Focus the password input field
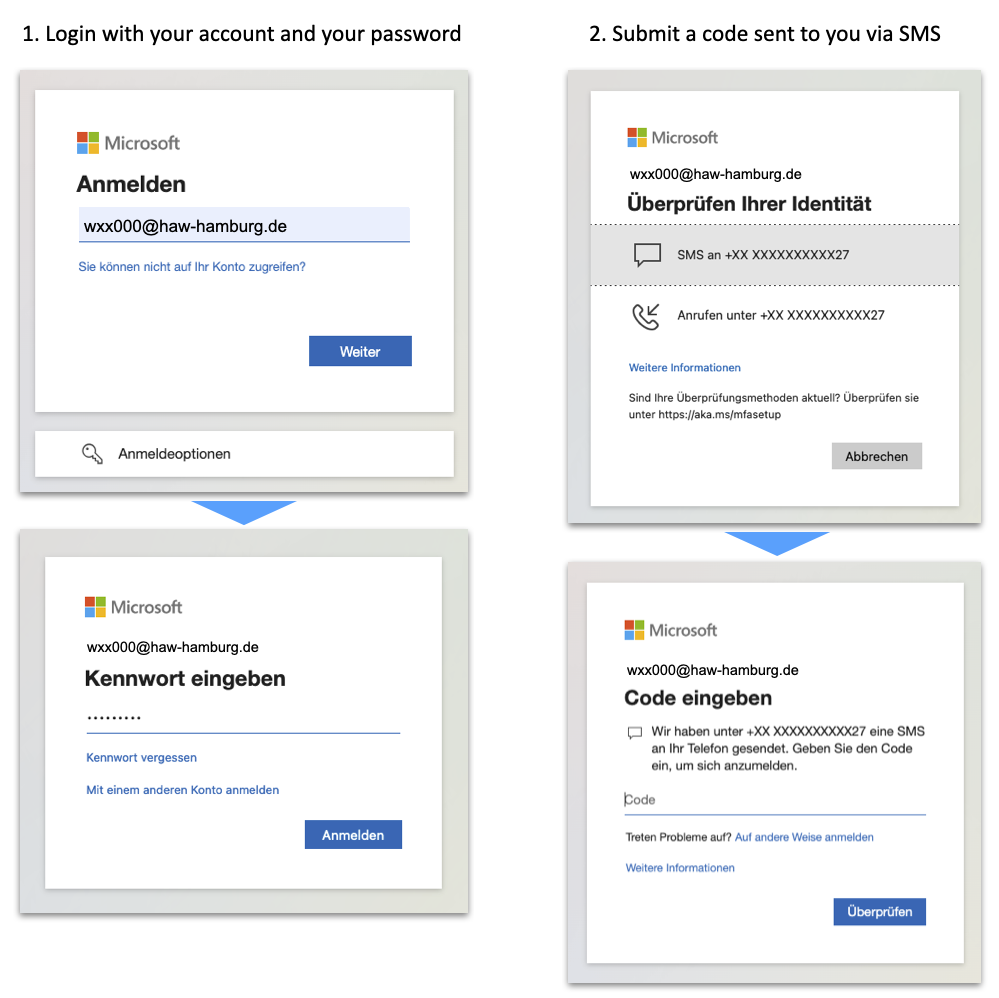 (242, 718)
